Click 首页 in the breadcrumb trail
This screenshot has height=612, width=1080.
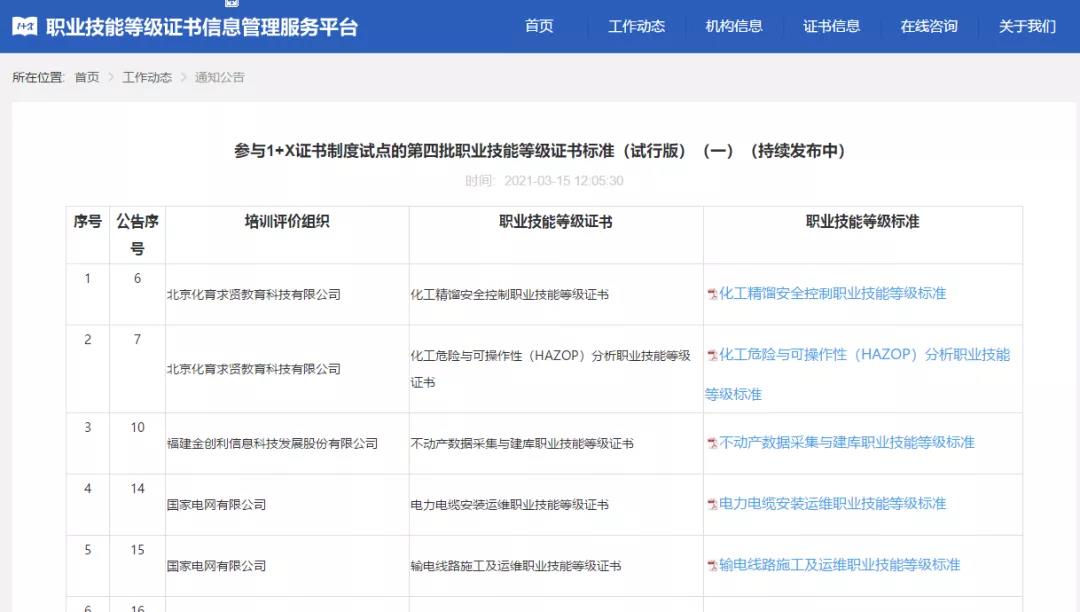(87, 77)
